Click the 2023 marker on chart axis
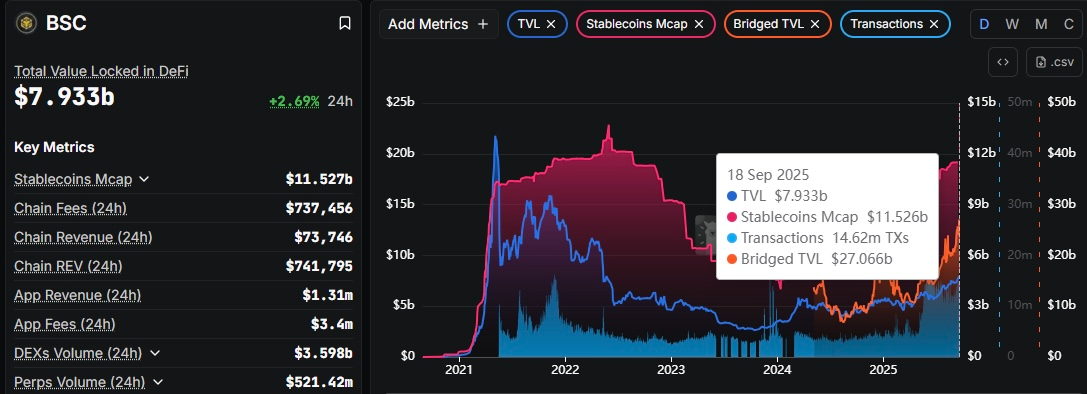 pos(671,370)
